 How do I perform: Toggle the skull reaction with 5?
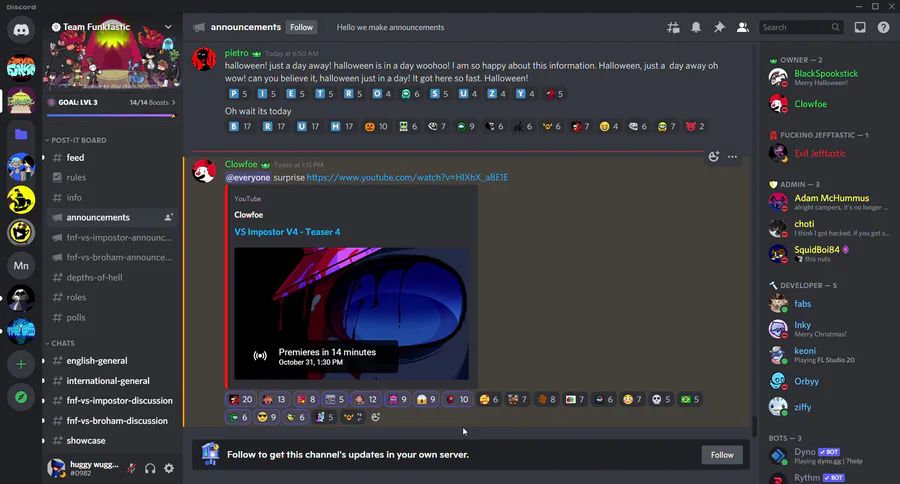coord(661,400)
